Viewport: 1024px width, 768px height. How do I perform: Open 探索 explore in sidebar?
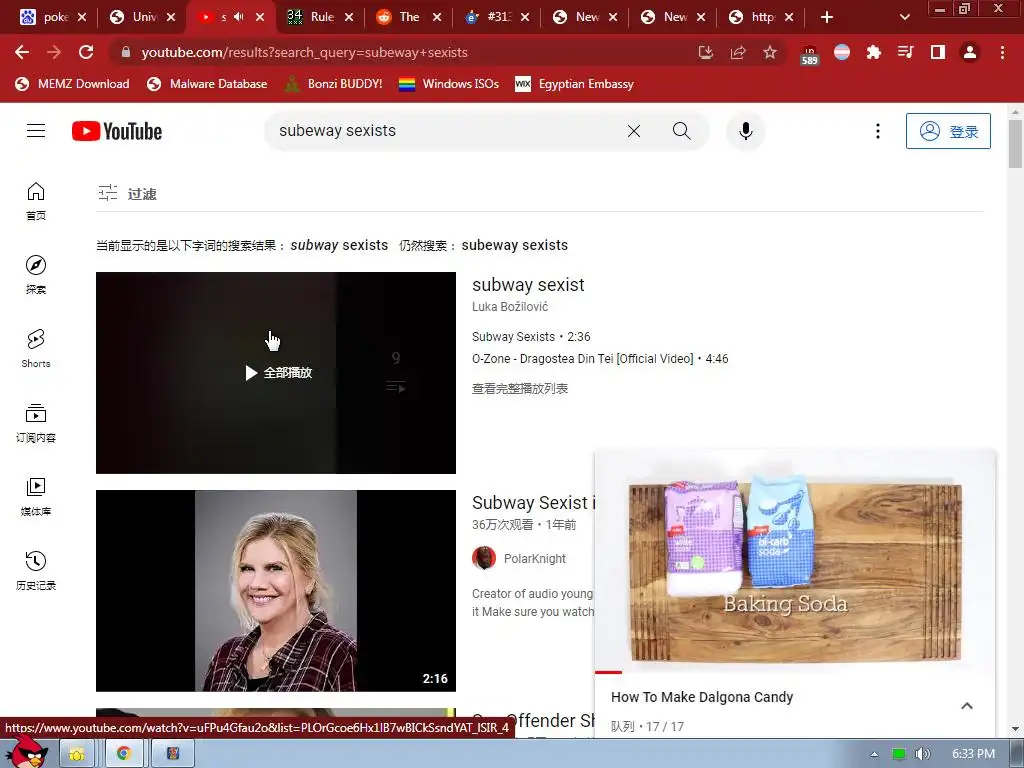(x=36, y=275)
